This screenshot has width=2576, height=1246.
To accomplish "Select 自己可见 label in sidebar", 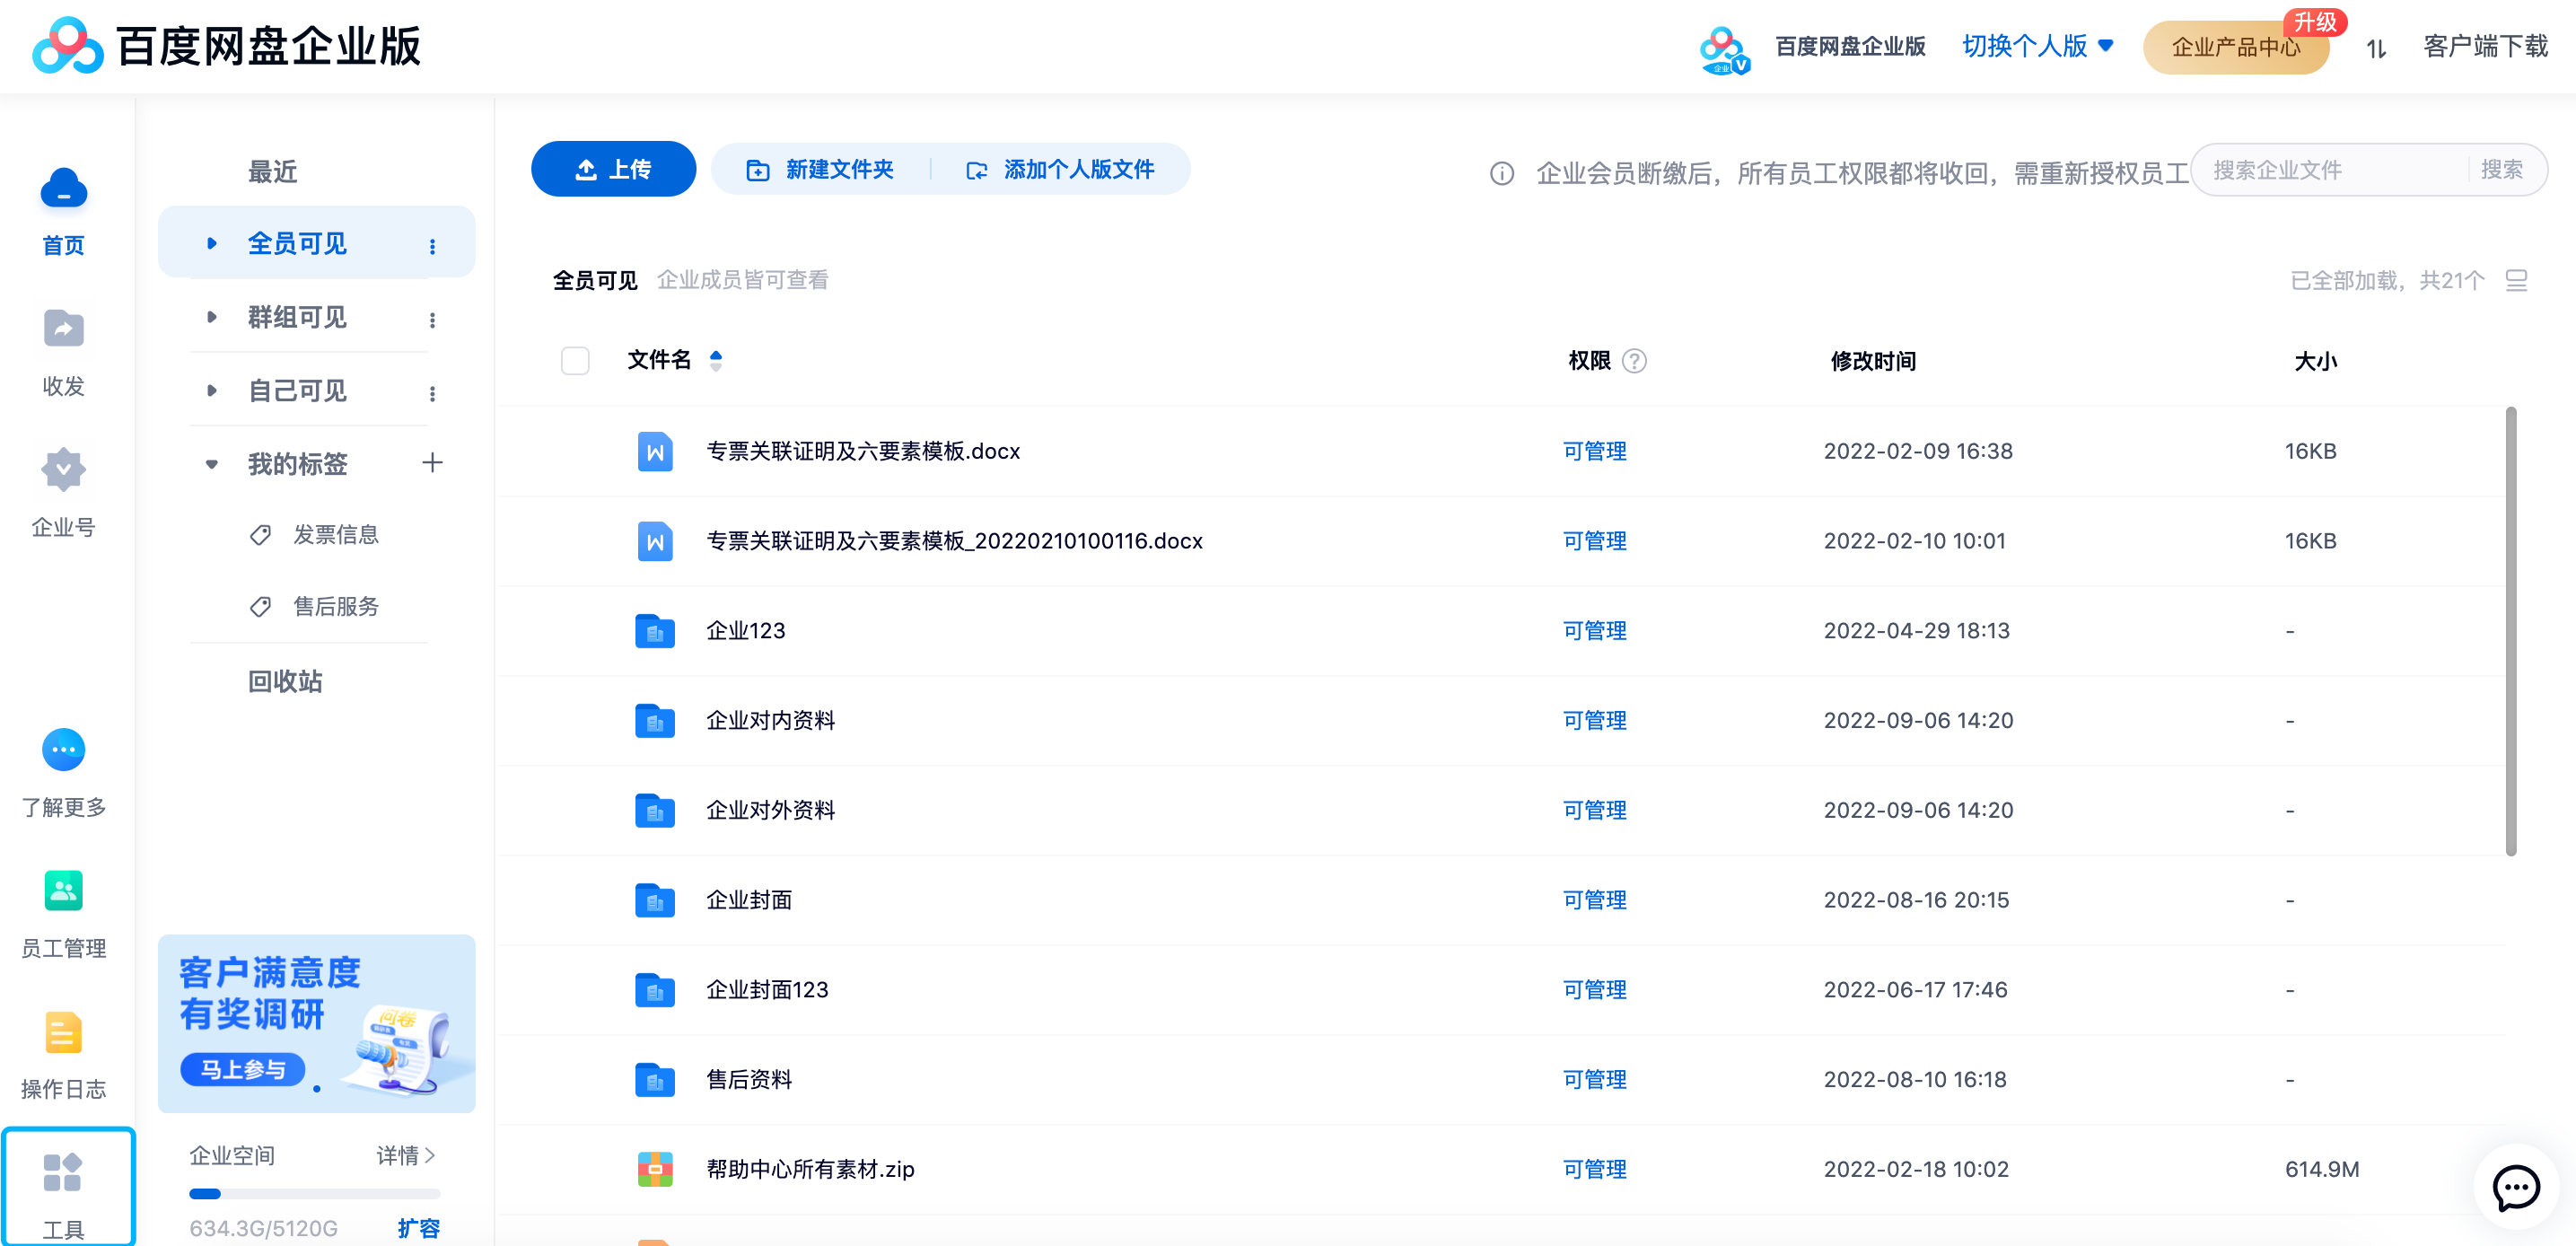I will click(x=297, y=391).
